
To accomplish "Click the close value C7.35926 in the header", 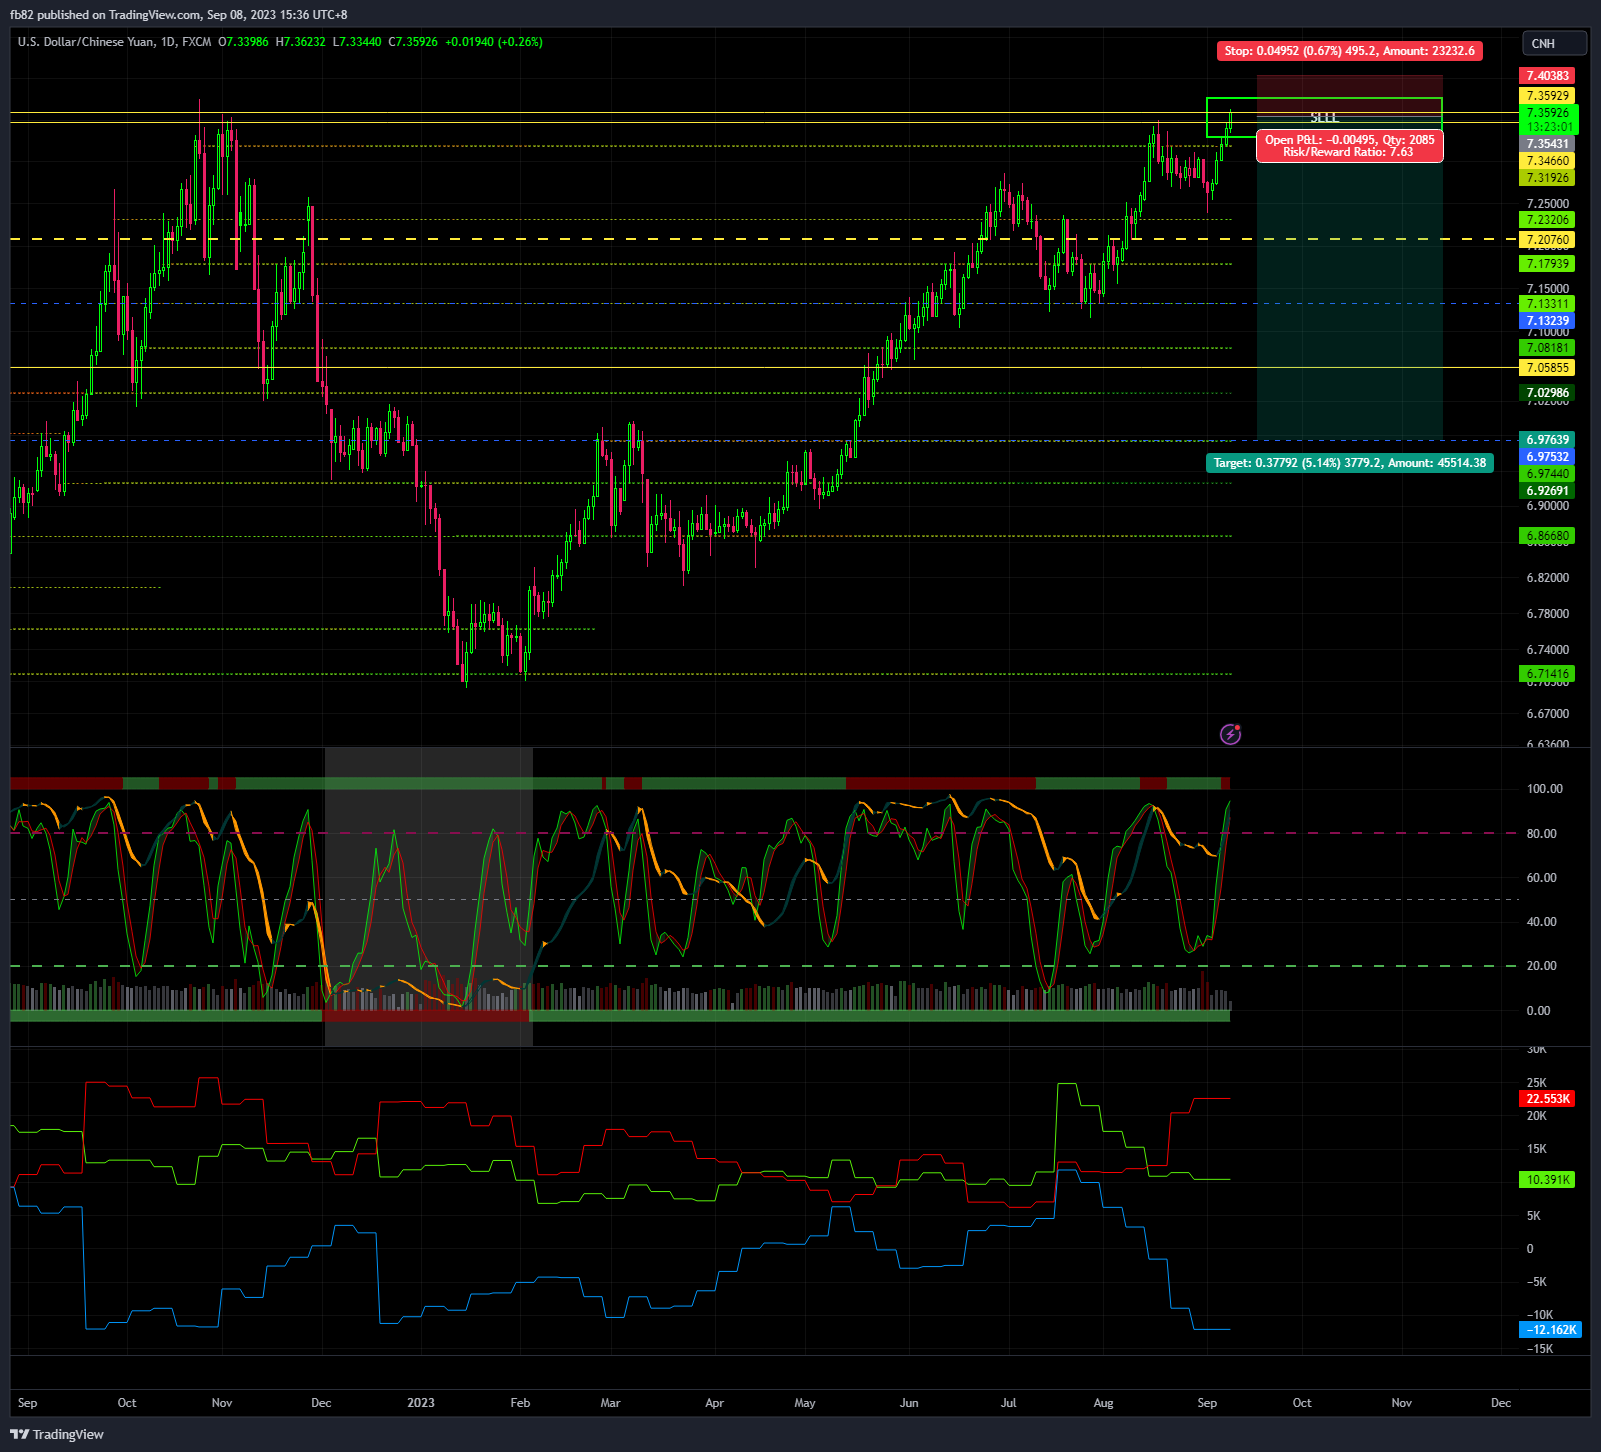I will click(x=413, y=42).
